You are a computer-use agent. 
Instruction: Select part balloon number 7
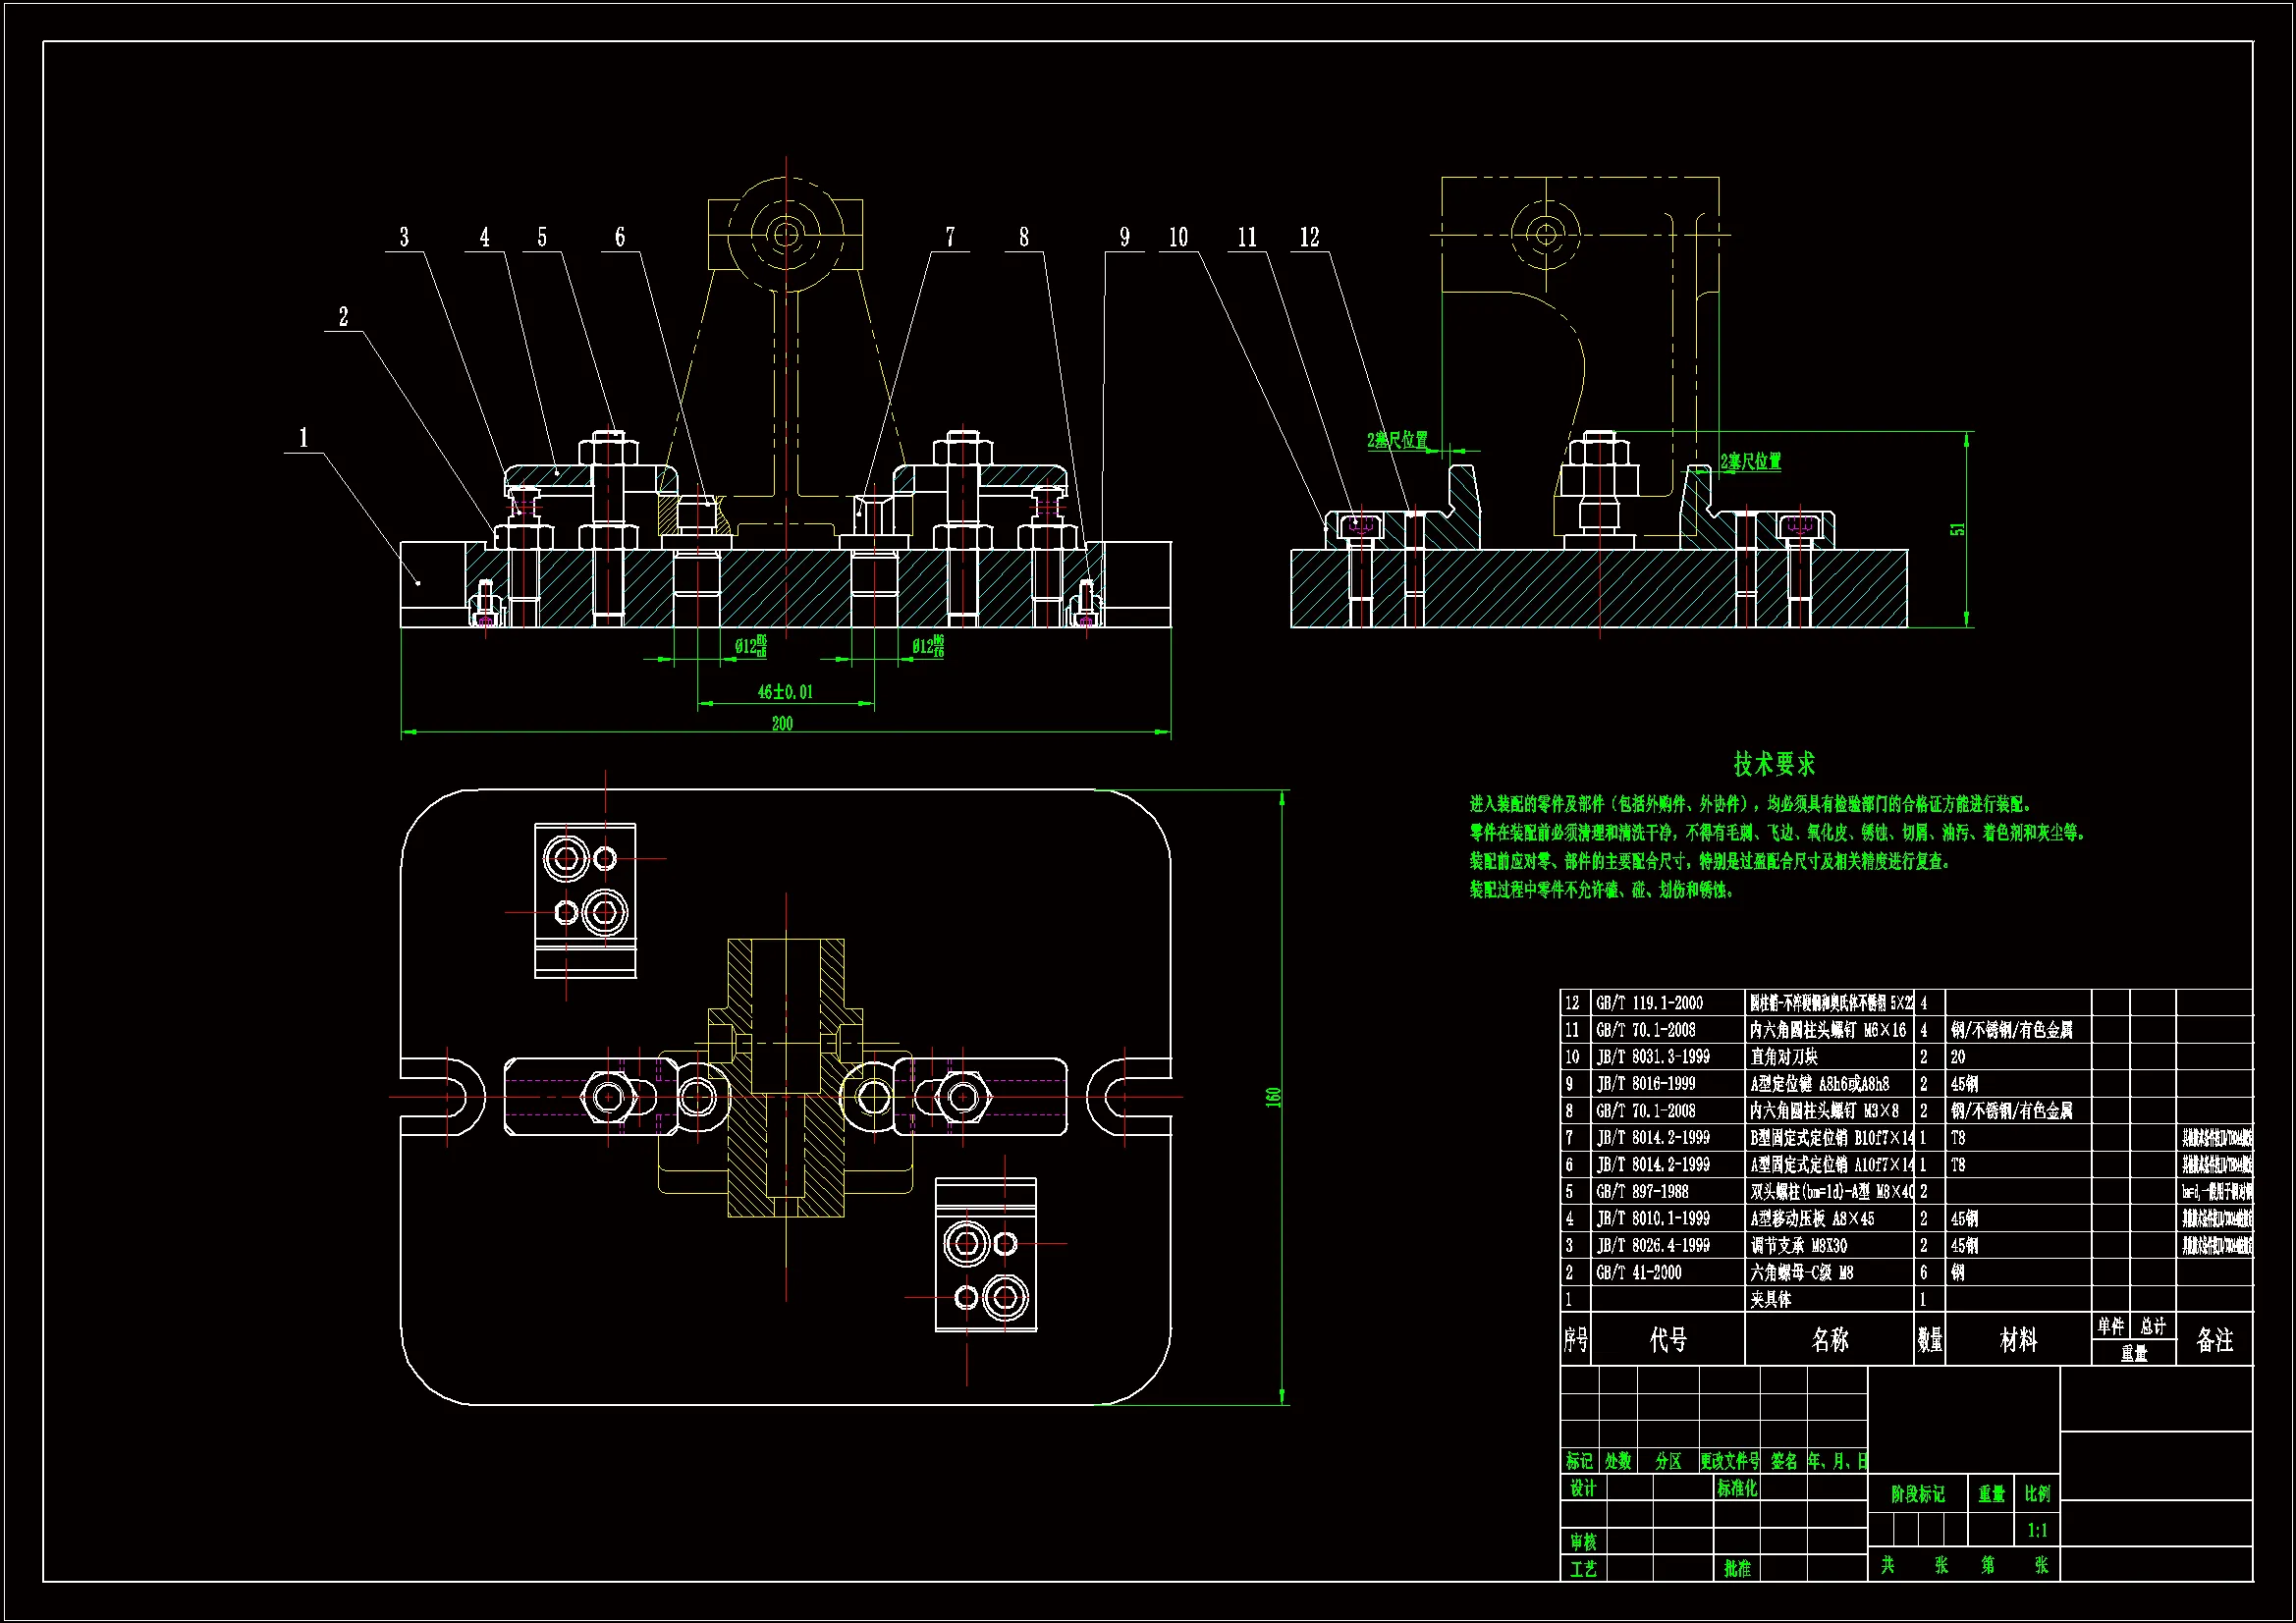tap(950, 237)
